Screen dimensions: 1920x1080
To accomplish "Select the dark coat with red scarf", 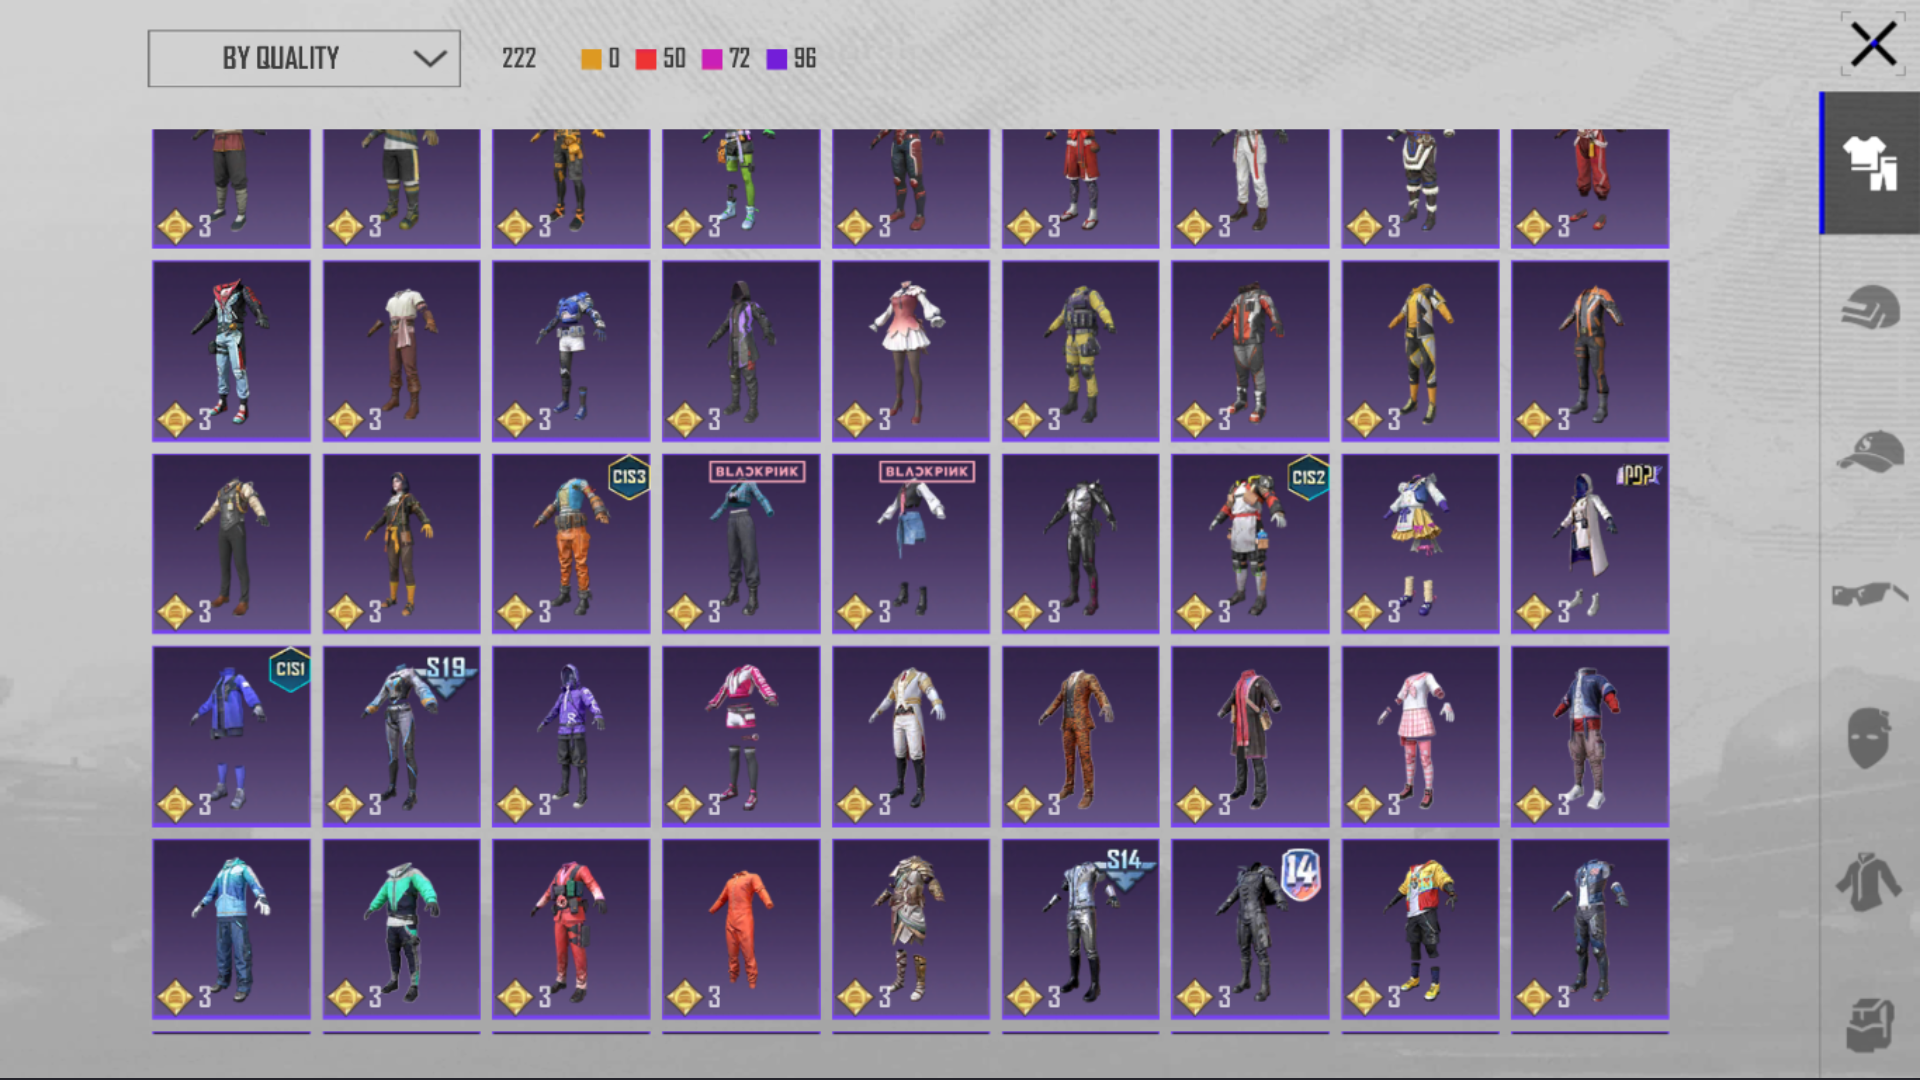I will click(1250, 736).
